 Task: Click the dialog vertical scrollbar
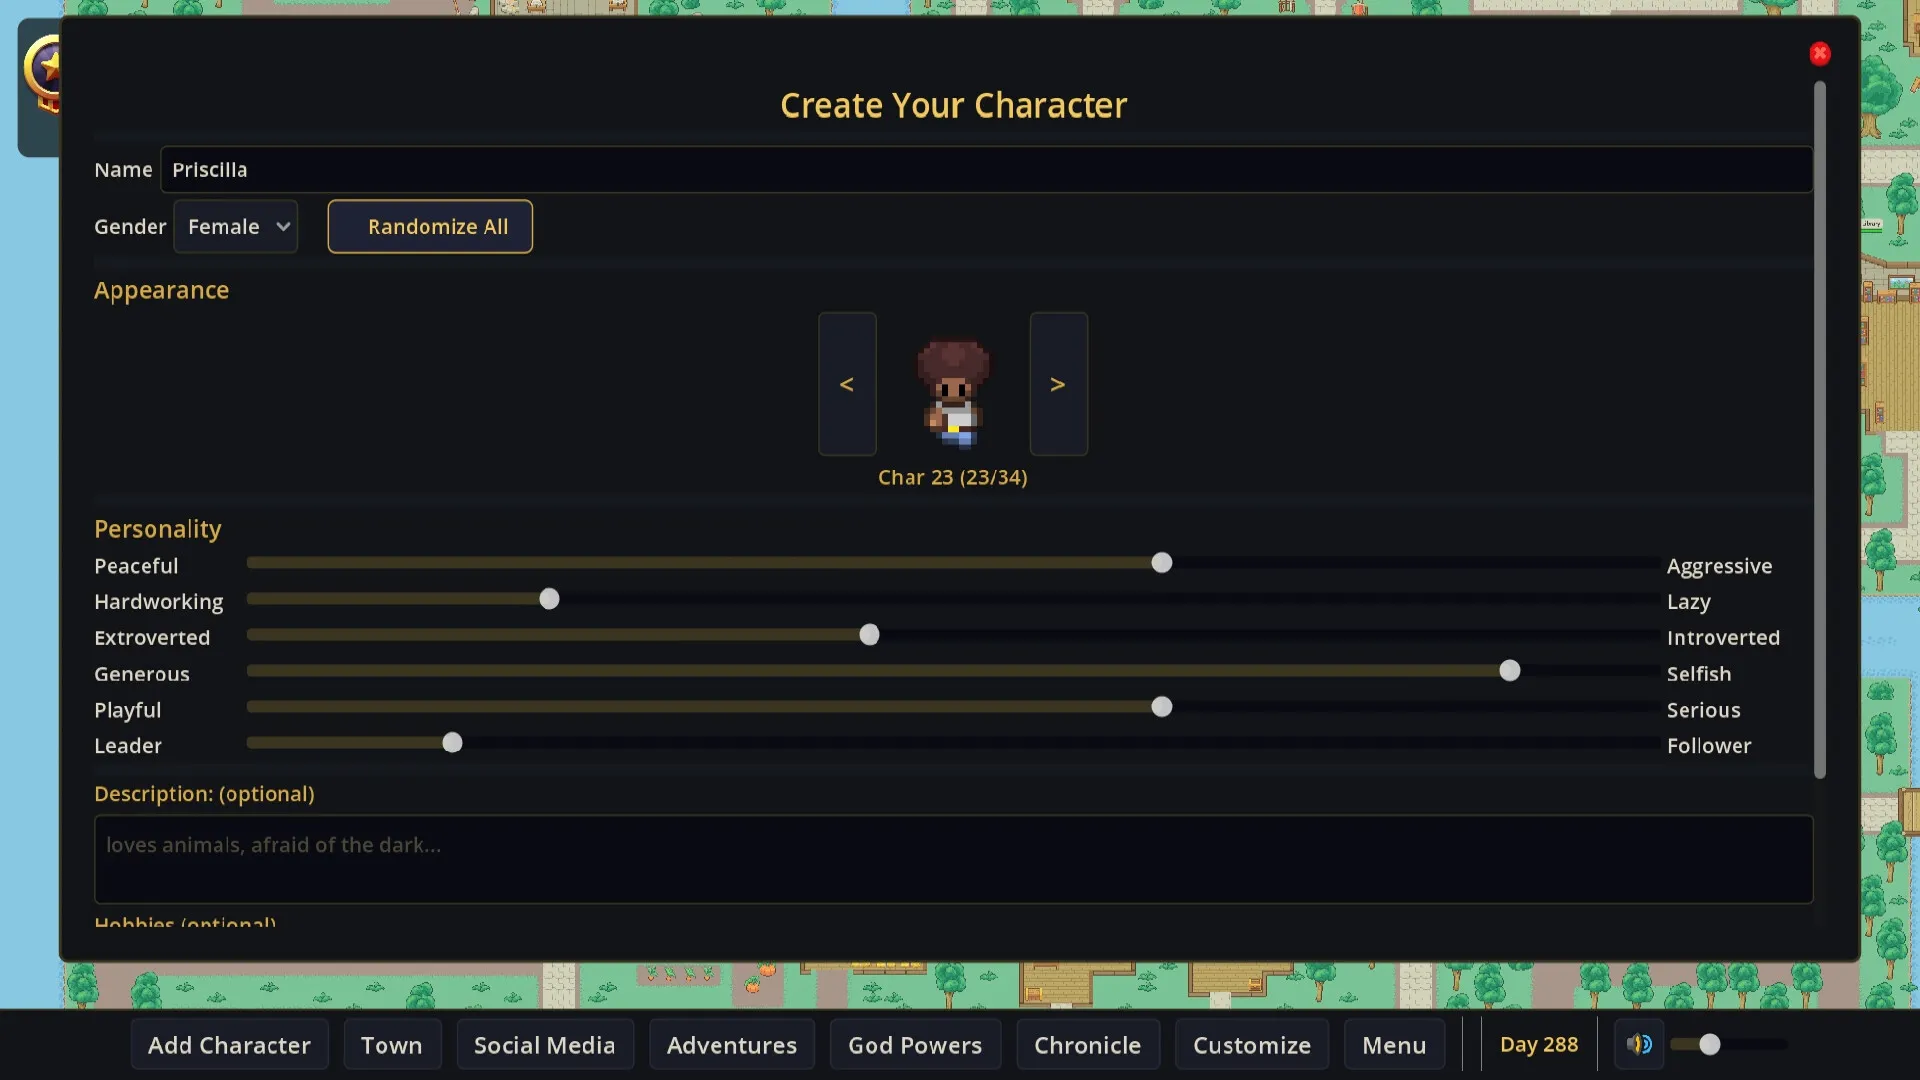(x=1820, y=430)
